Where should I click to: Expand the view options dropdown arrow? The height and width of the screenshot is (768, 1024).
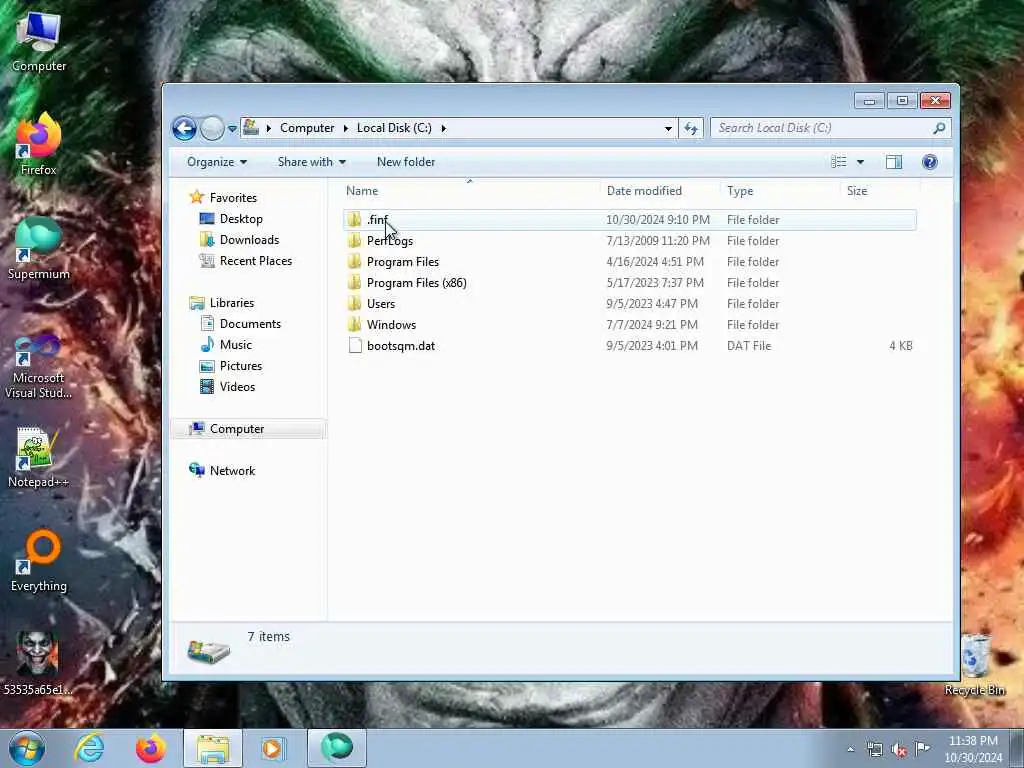pyautogui.click(x=860, y=162)
